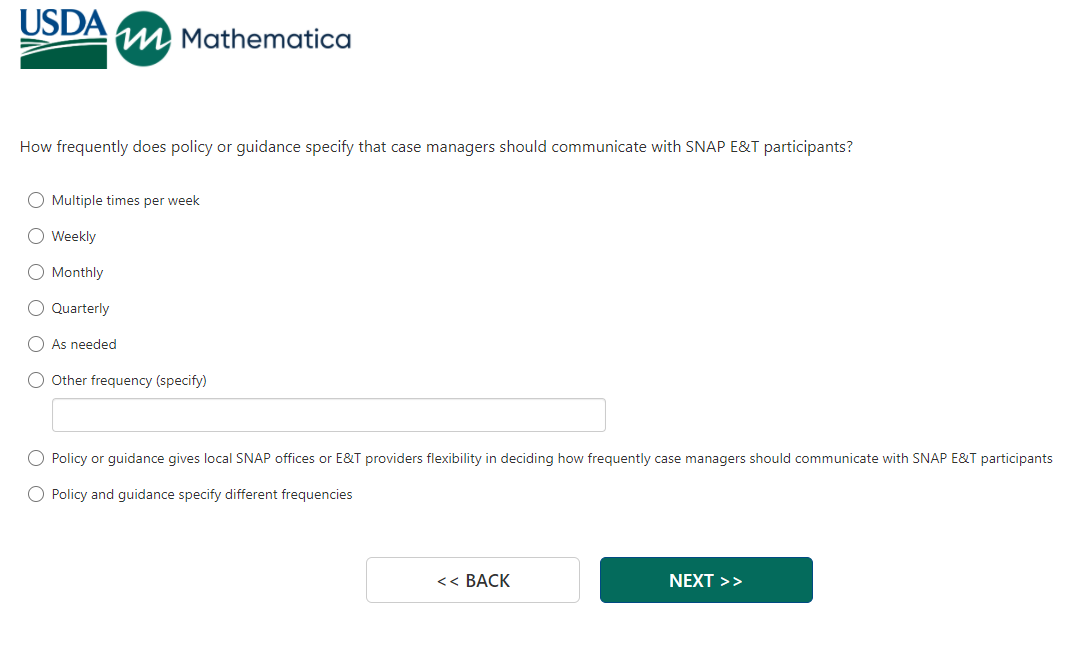Click the "Policy and guidance specify different frequencies" label

pos(202,494)
